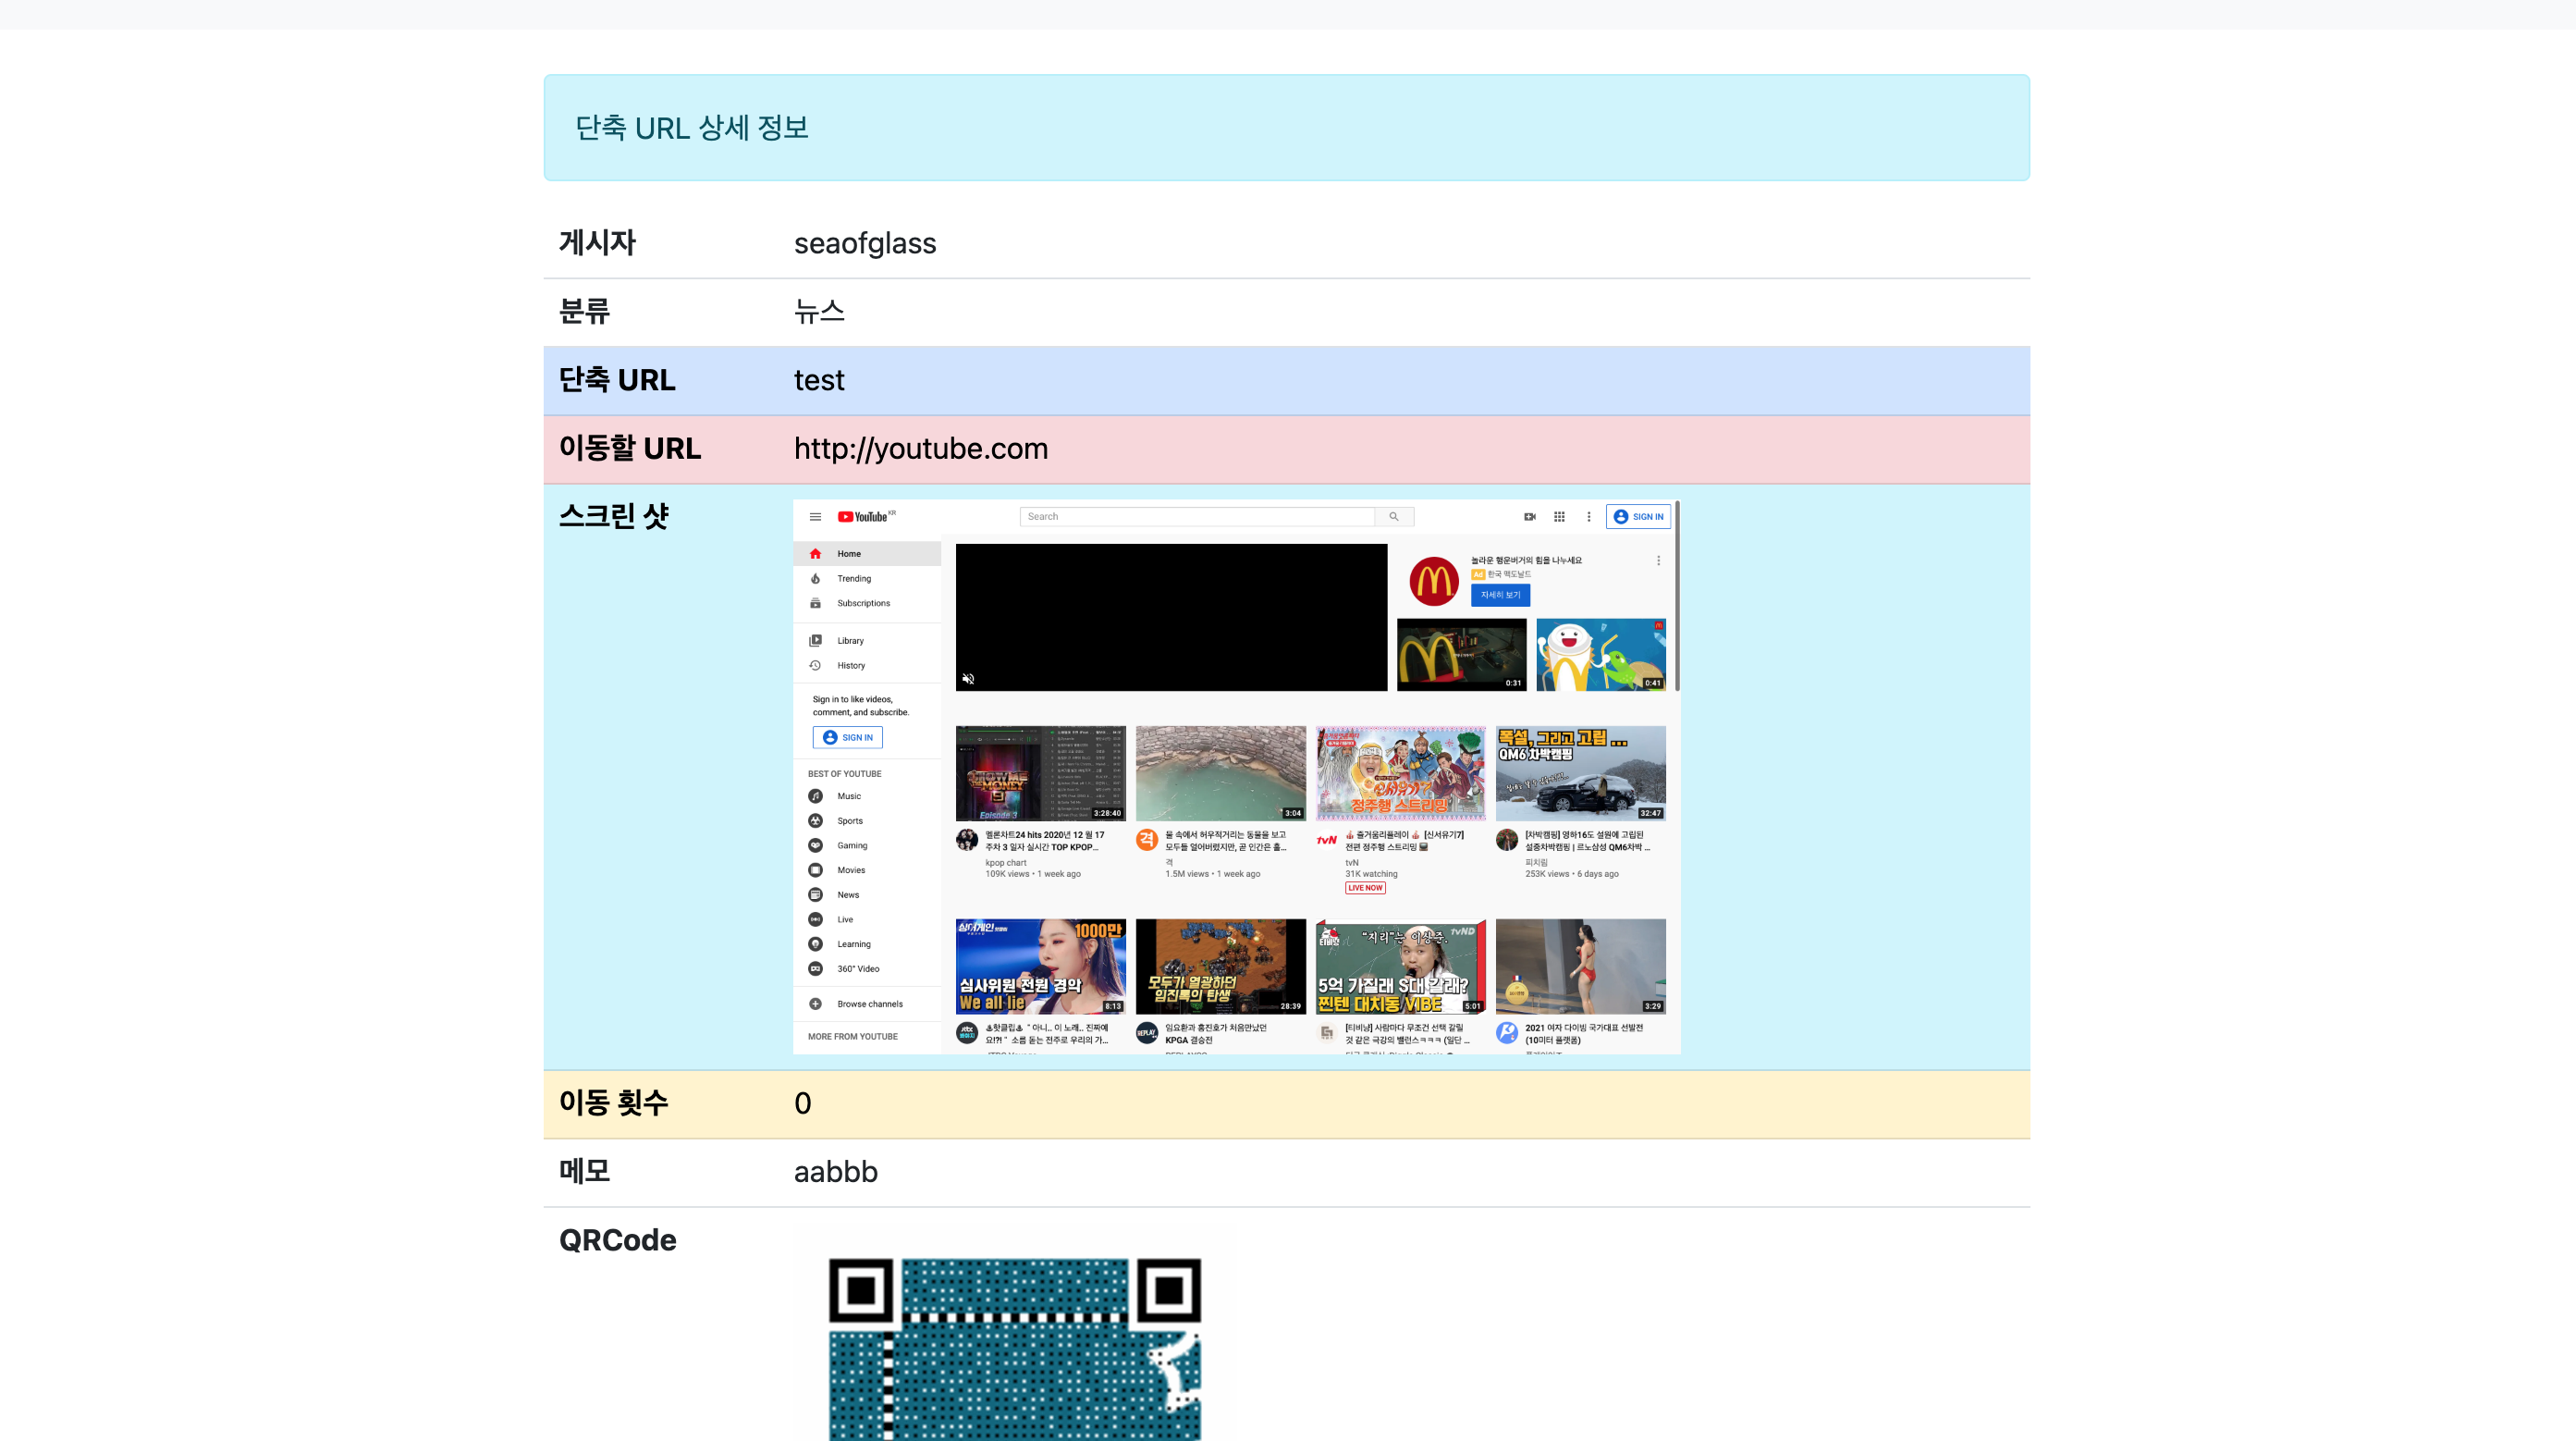Open the McDonald's ad options menu
Image resolution: width=2576 pixels, height=1441 pixels.
tap(1658, 560)
